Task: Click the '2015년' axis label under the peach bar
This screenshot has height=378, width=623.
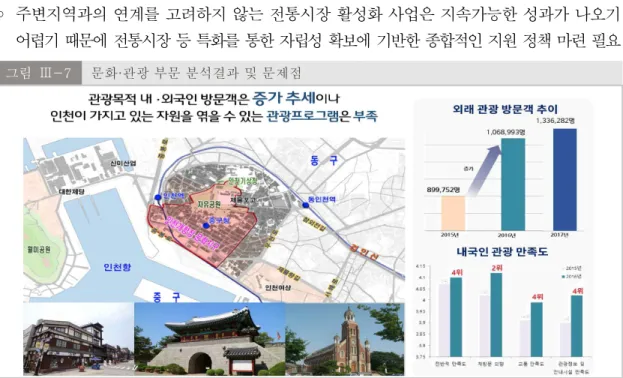Action: [449, 235]
